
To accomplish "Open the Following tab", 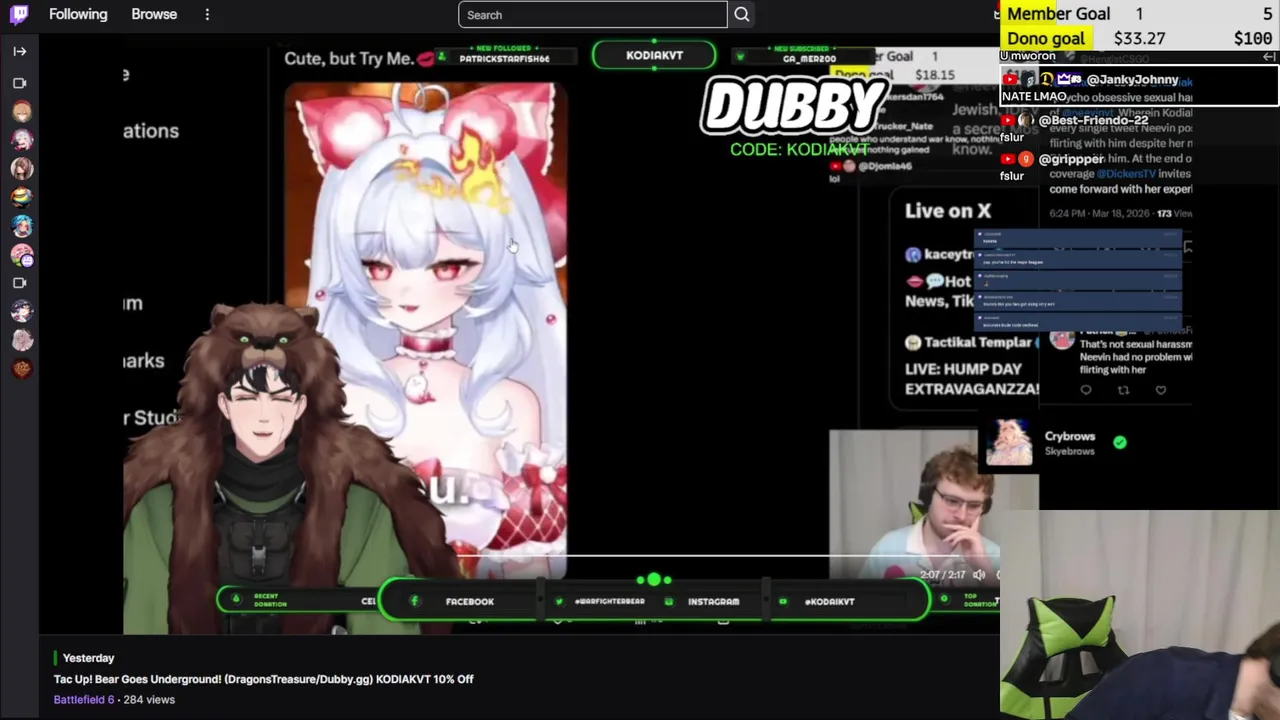I will (x=78, y=14).
